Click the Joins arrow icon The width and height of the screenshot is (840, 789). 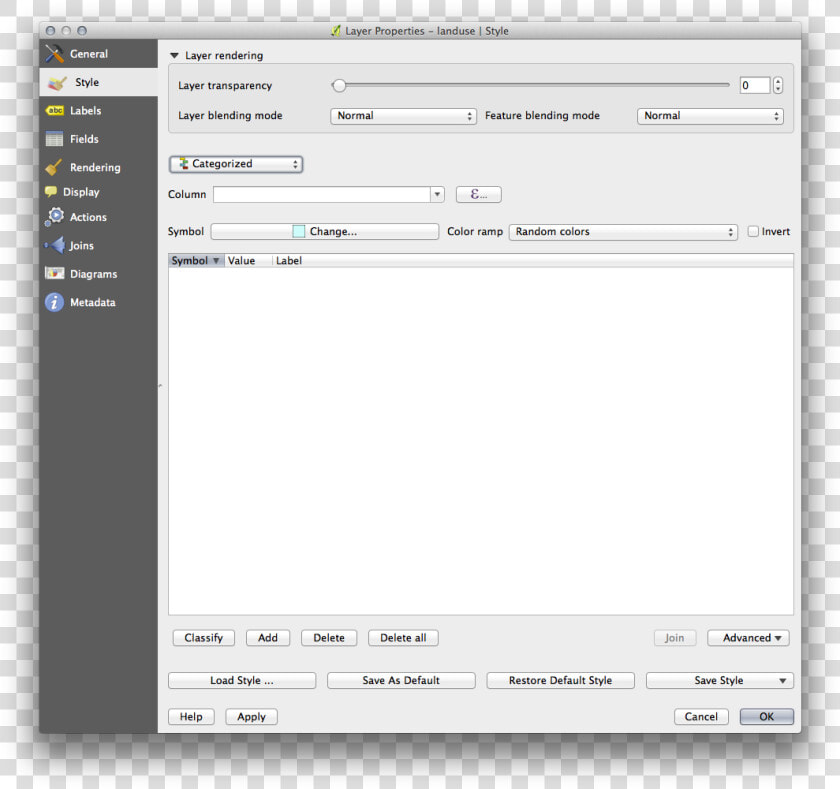[55, 245]
